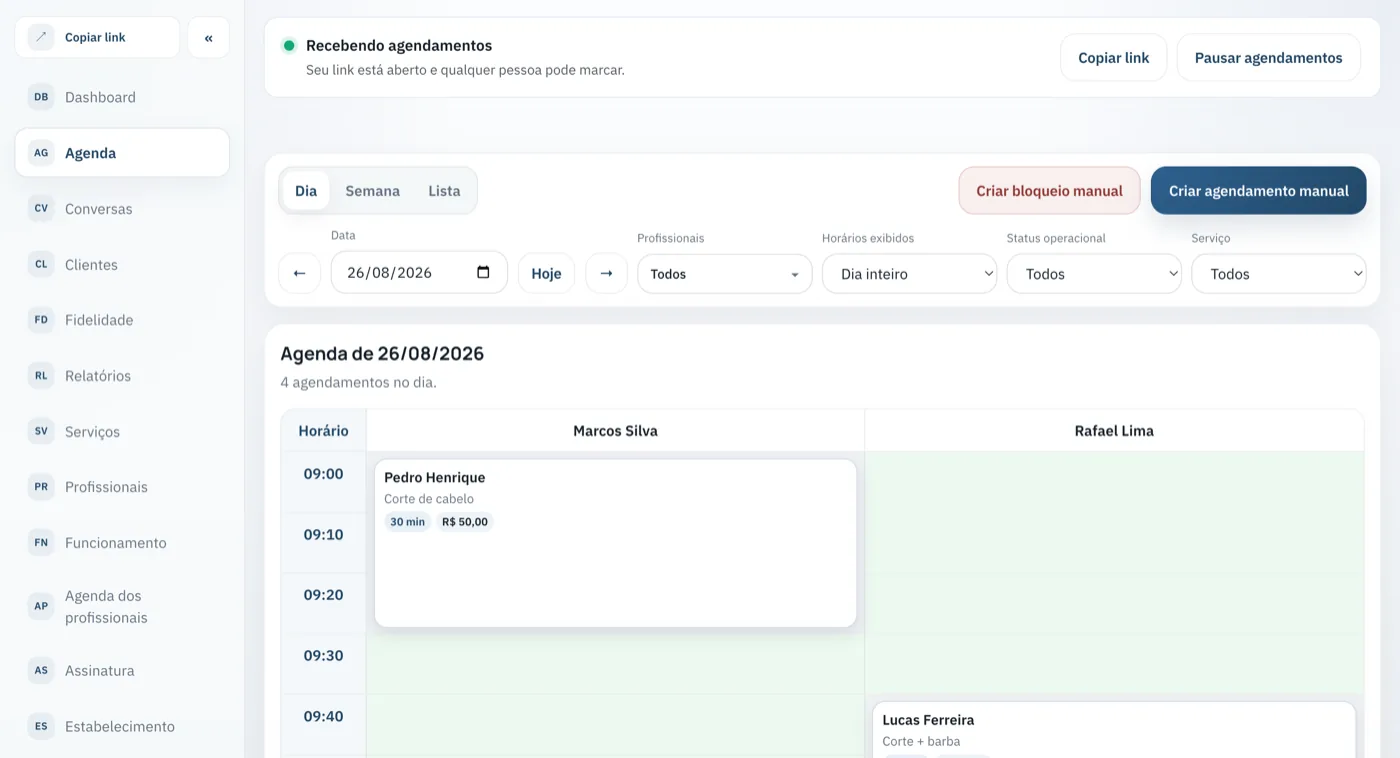Go to next day with right arrow
Image resolution: width=1400 pixels, height=758 pixels.
[x=606, y=273]
